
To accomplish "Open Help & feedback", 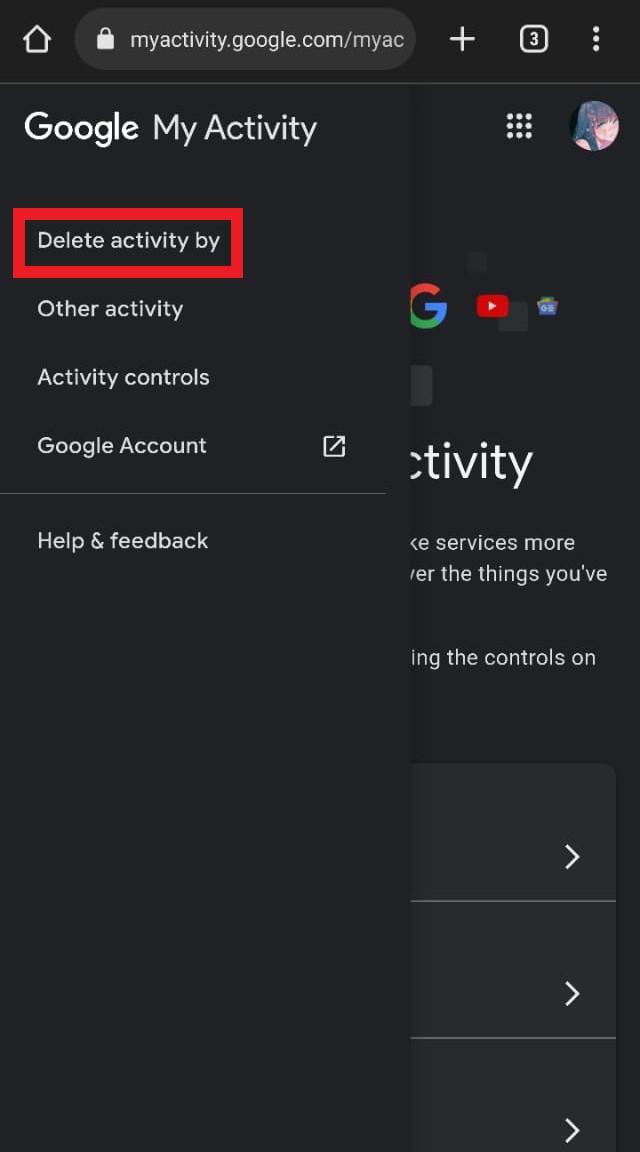I will coord(123,541).
